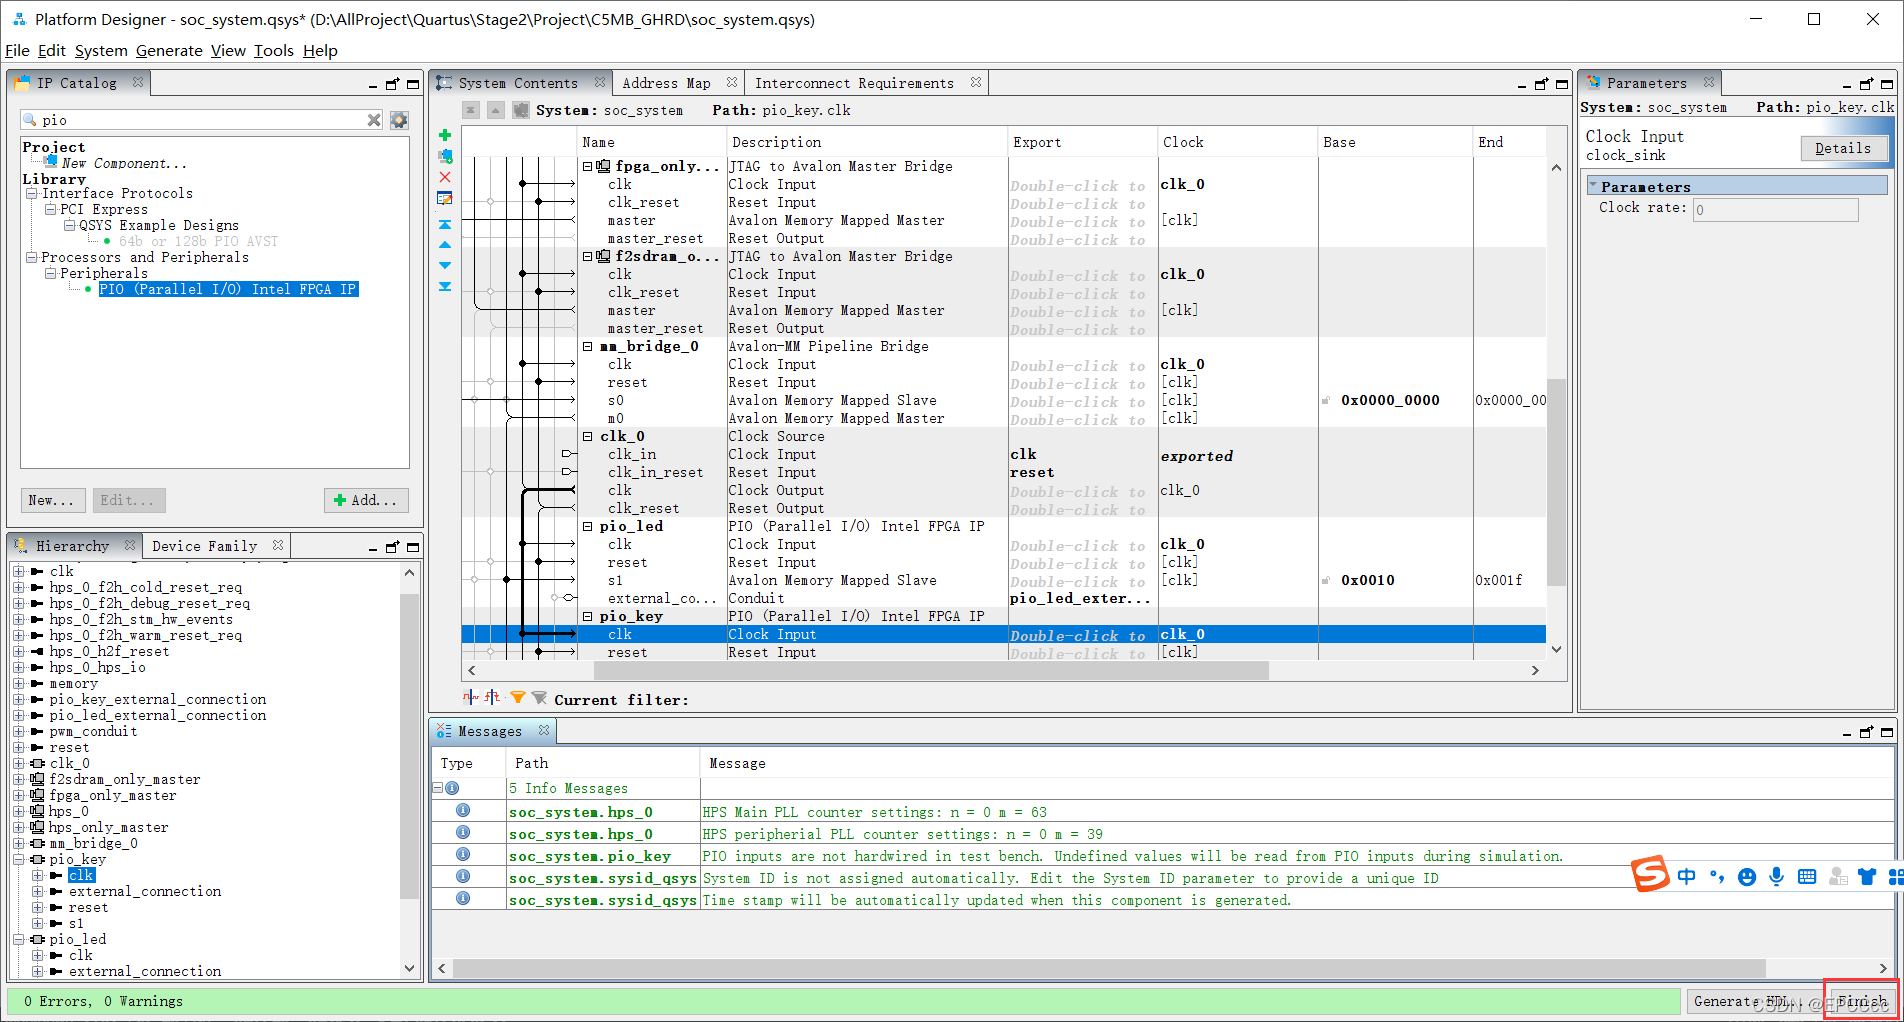The image size is (1904, 1022).
Task: Click the soc_system.pio_key message path
Action: pos(590,856)
